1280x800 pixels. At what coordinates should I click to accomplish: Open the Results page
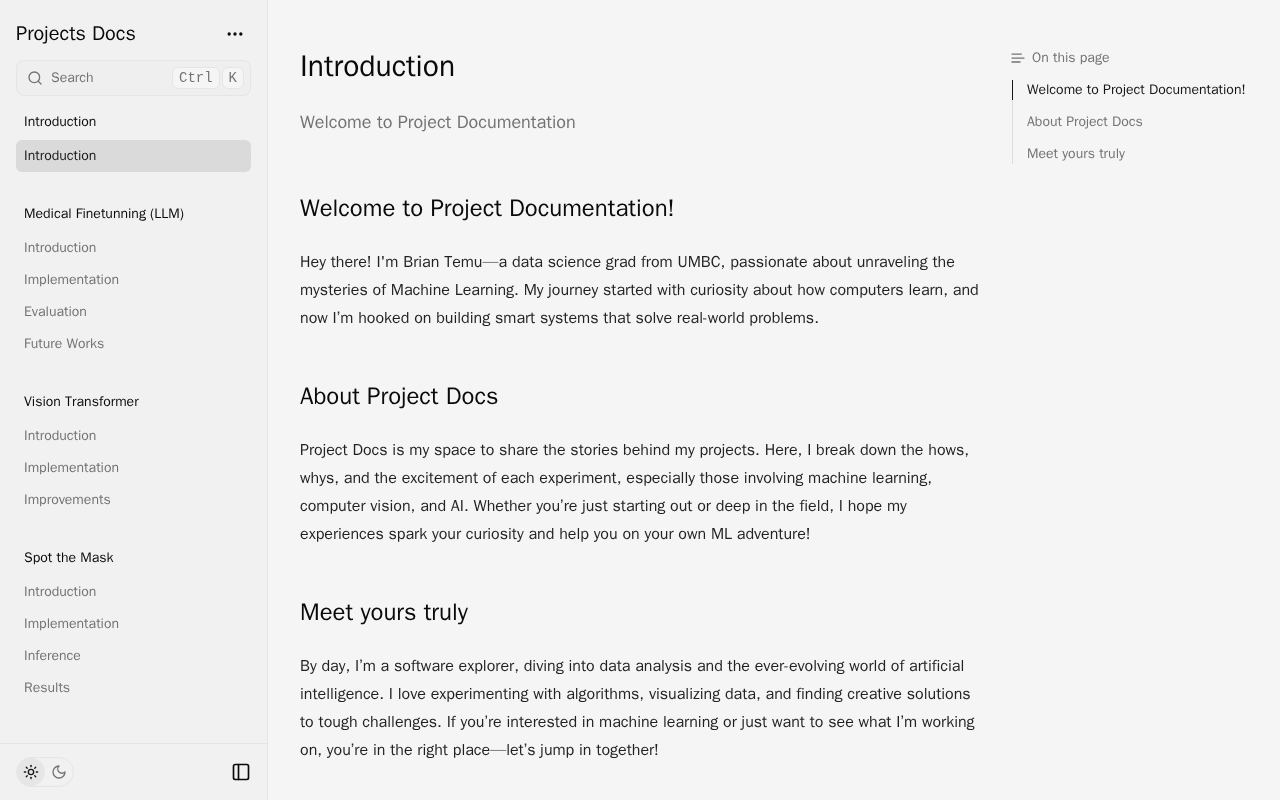tap(47, 688)
